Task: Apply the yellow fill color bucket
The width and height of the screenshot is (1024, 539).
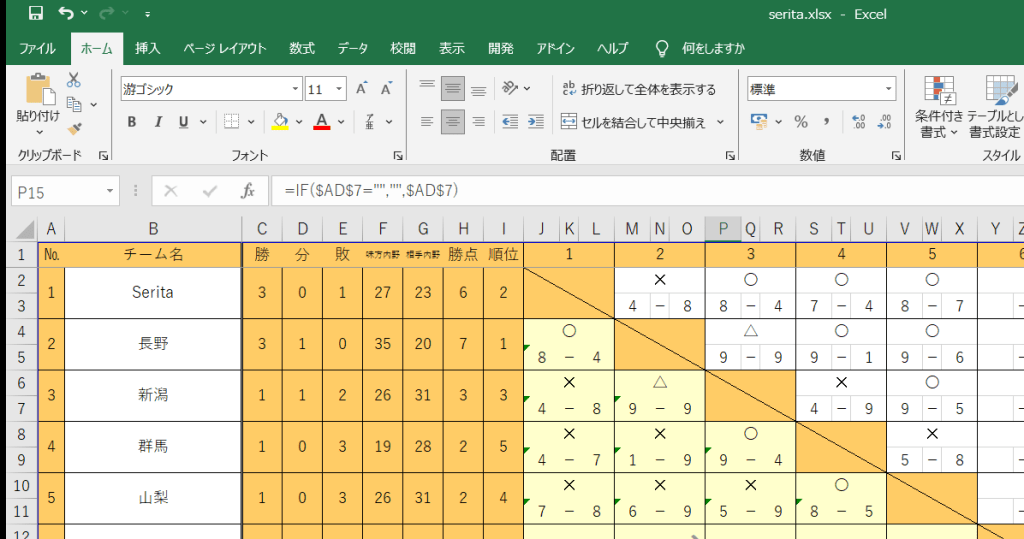Action: click(280, 122)
